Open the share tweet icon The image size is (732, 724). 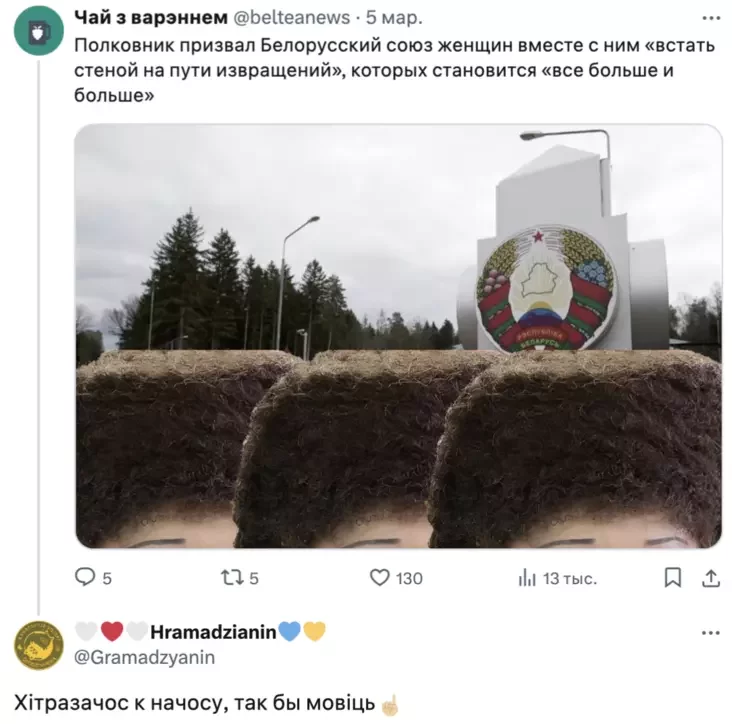(711, 578)
